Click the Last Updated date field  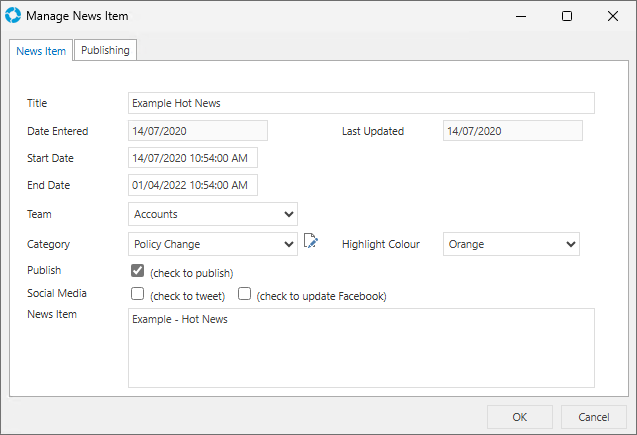tap(512, 131)
